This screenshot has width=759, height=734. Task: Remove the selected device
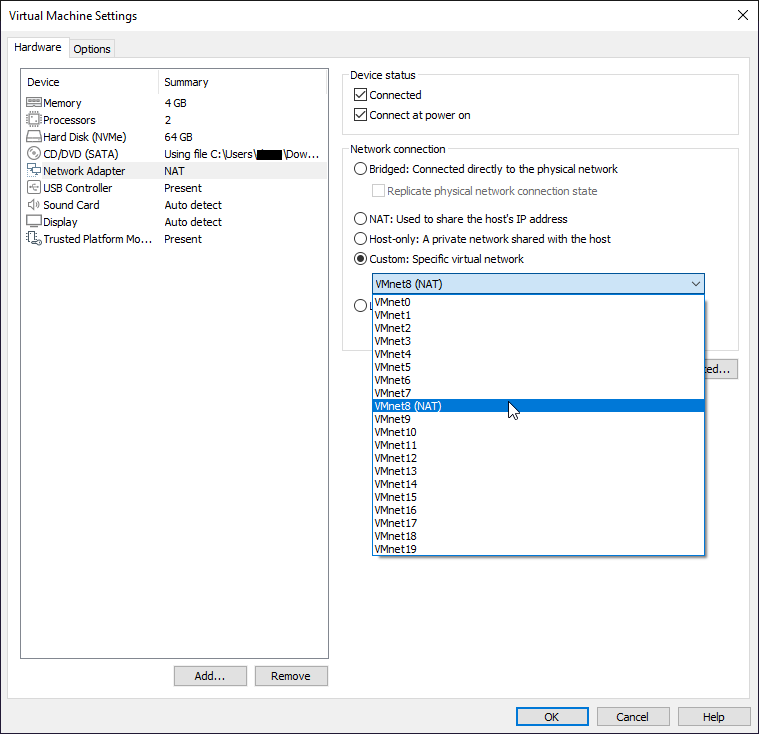291,676
